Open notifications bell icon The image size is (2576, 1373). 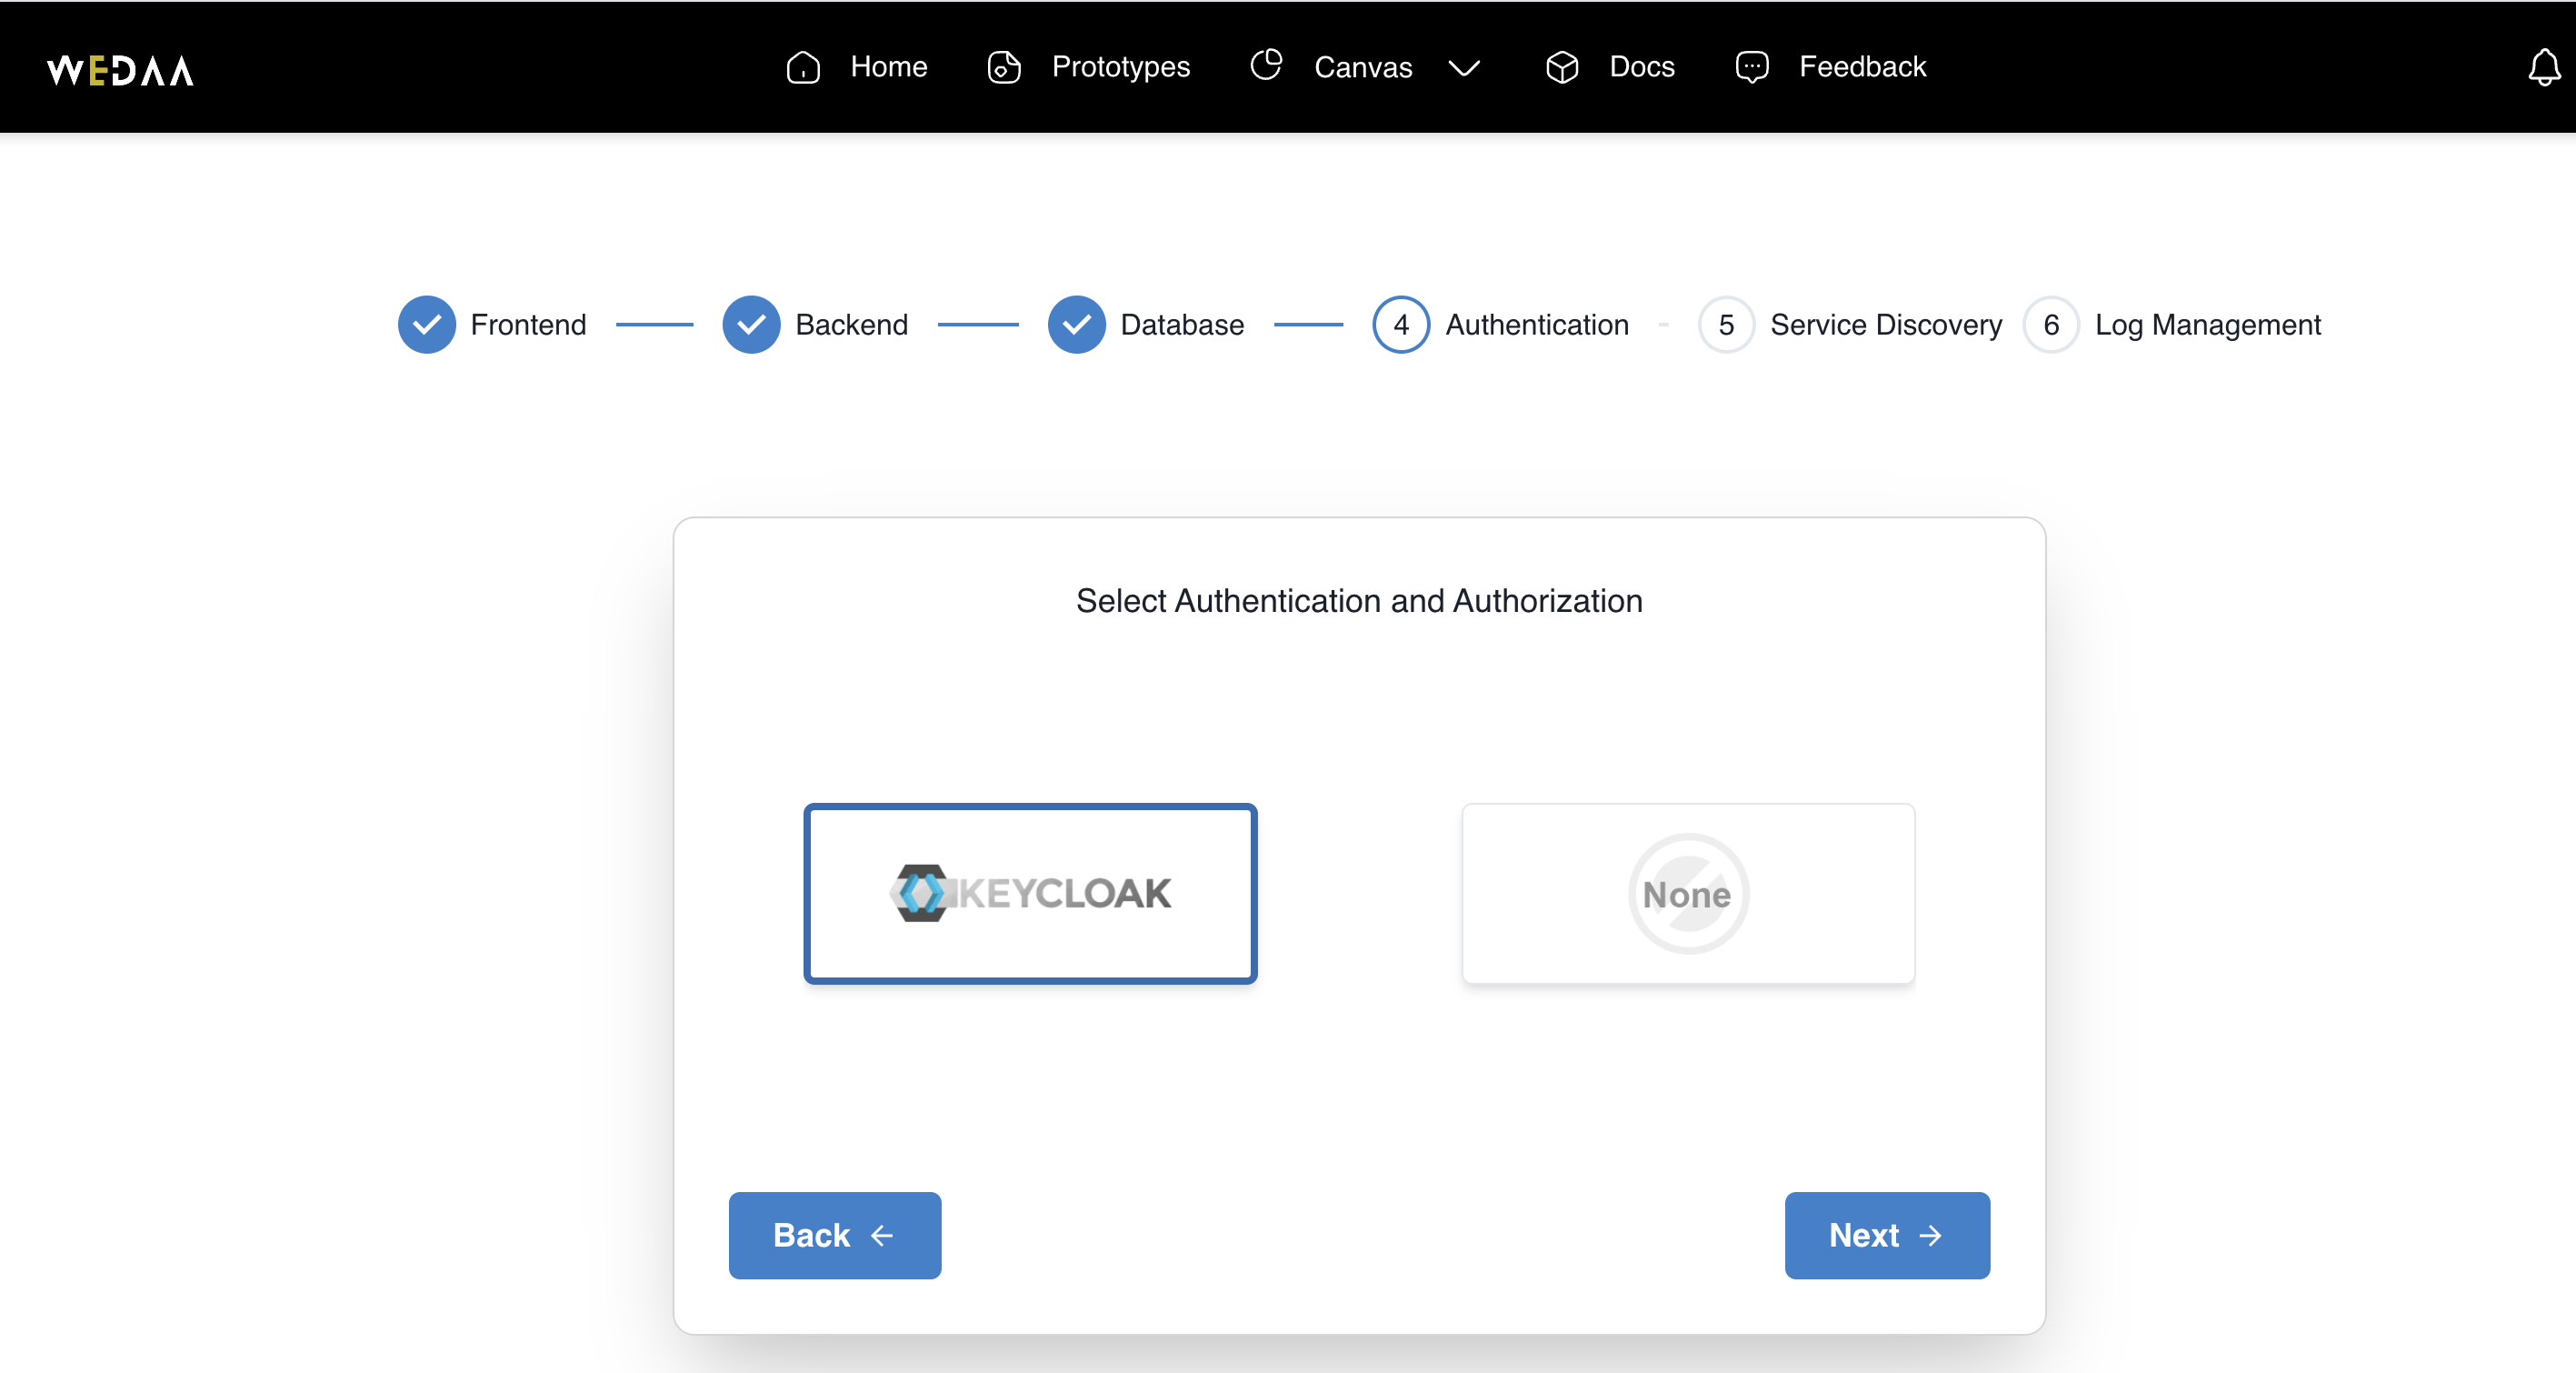(2544, 68)
